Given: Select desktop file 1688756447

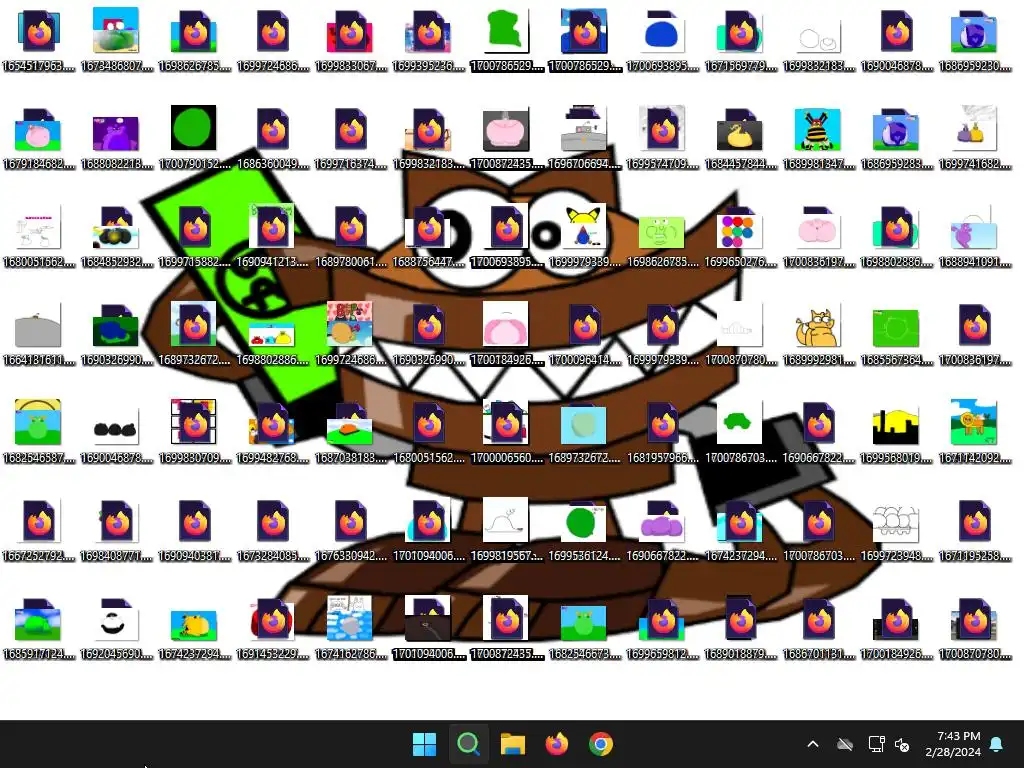Looking at the screenshot, I should coord(428,235).
